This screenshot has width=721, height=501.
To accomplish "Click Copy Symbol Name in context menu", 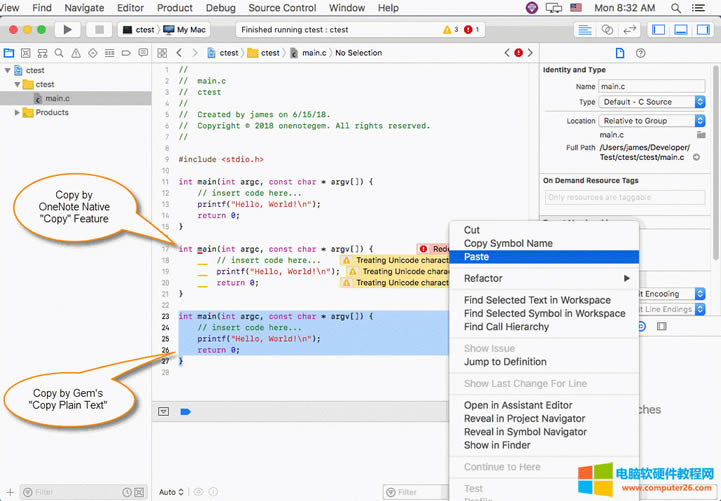I will [508, 244].
